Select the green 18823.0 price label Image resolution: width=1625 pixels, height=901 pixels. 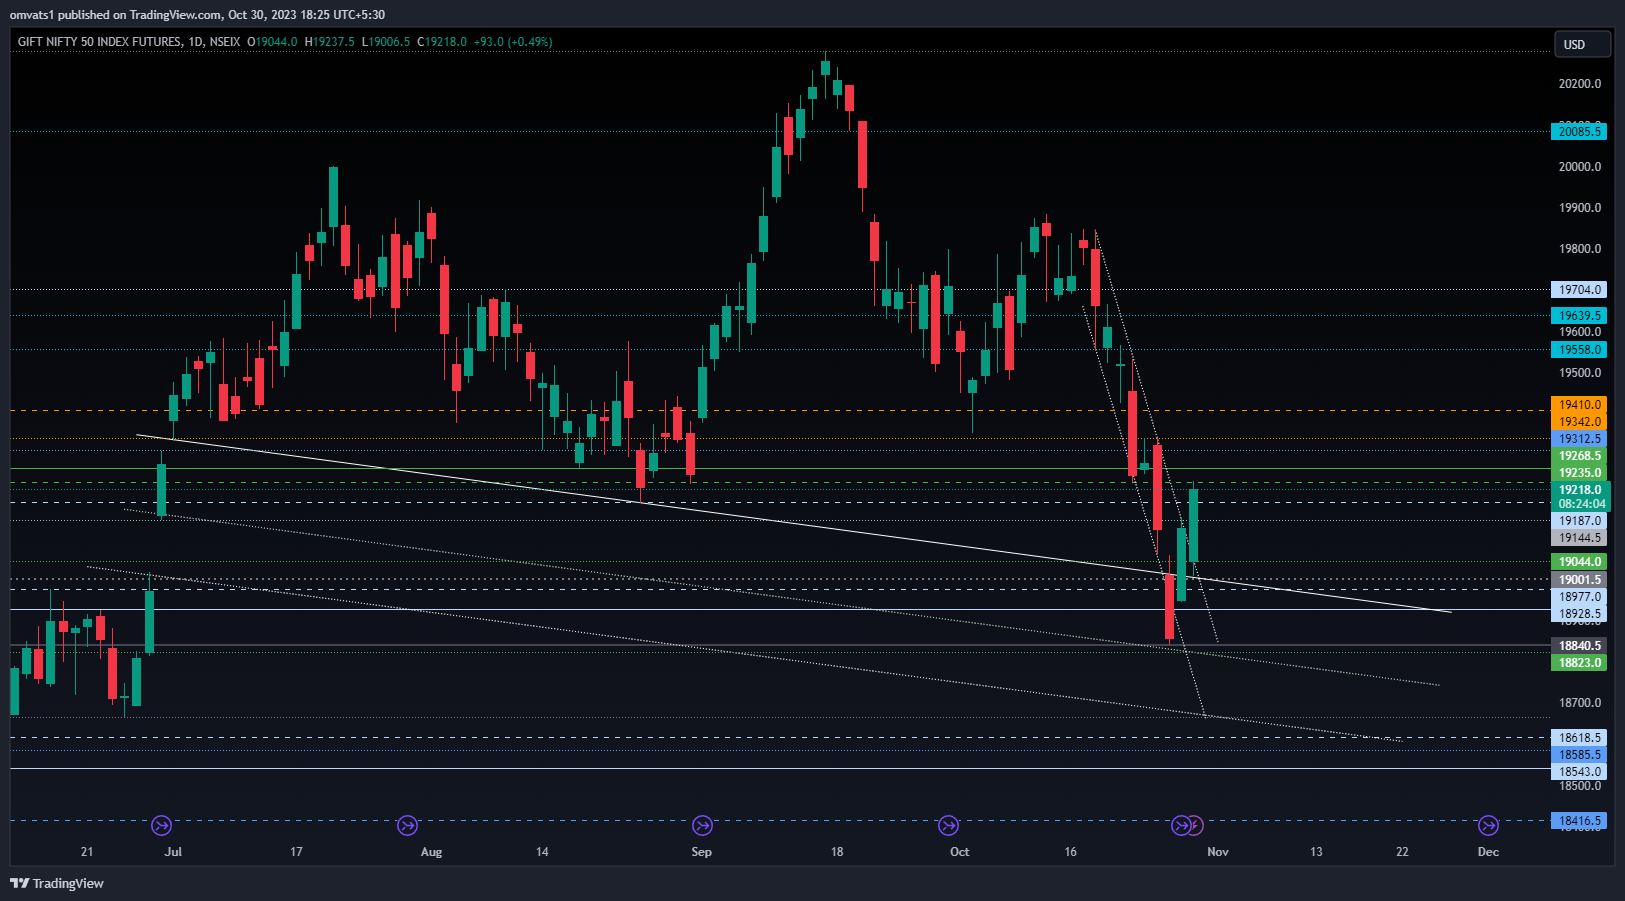[x=1580, y=663]
